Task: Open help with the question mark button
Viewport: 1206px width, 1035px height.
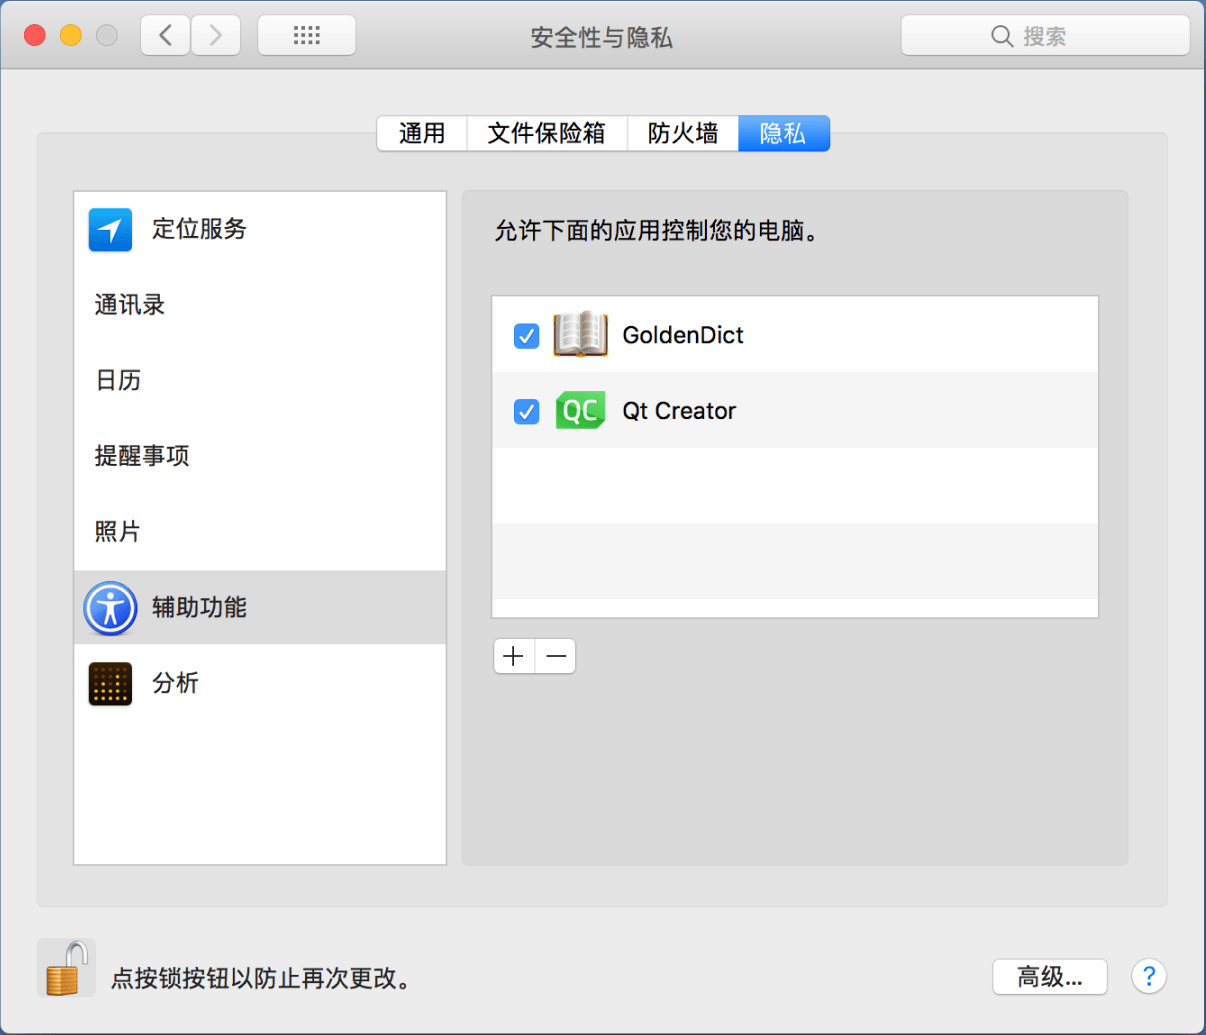Action: coord(1148,976)
